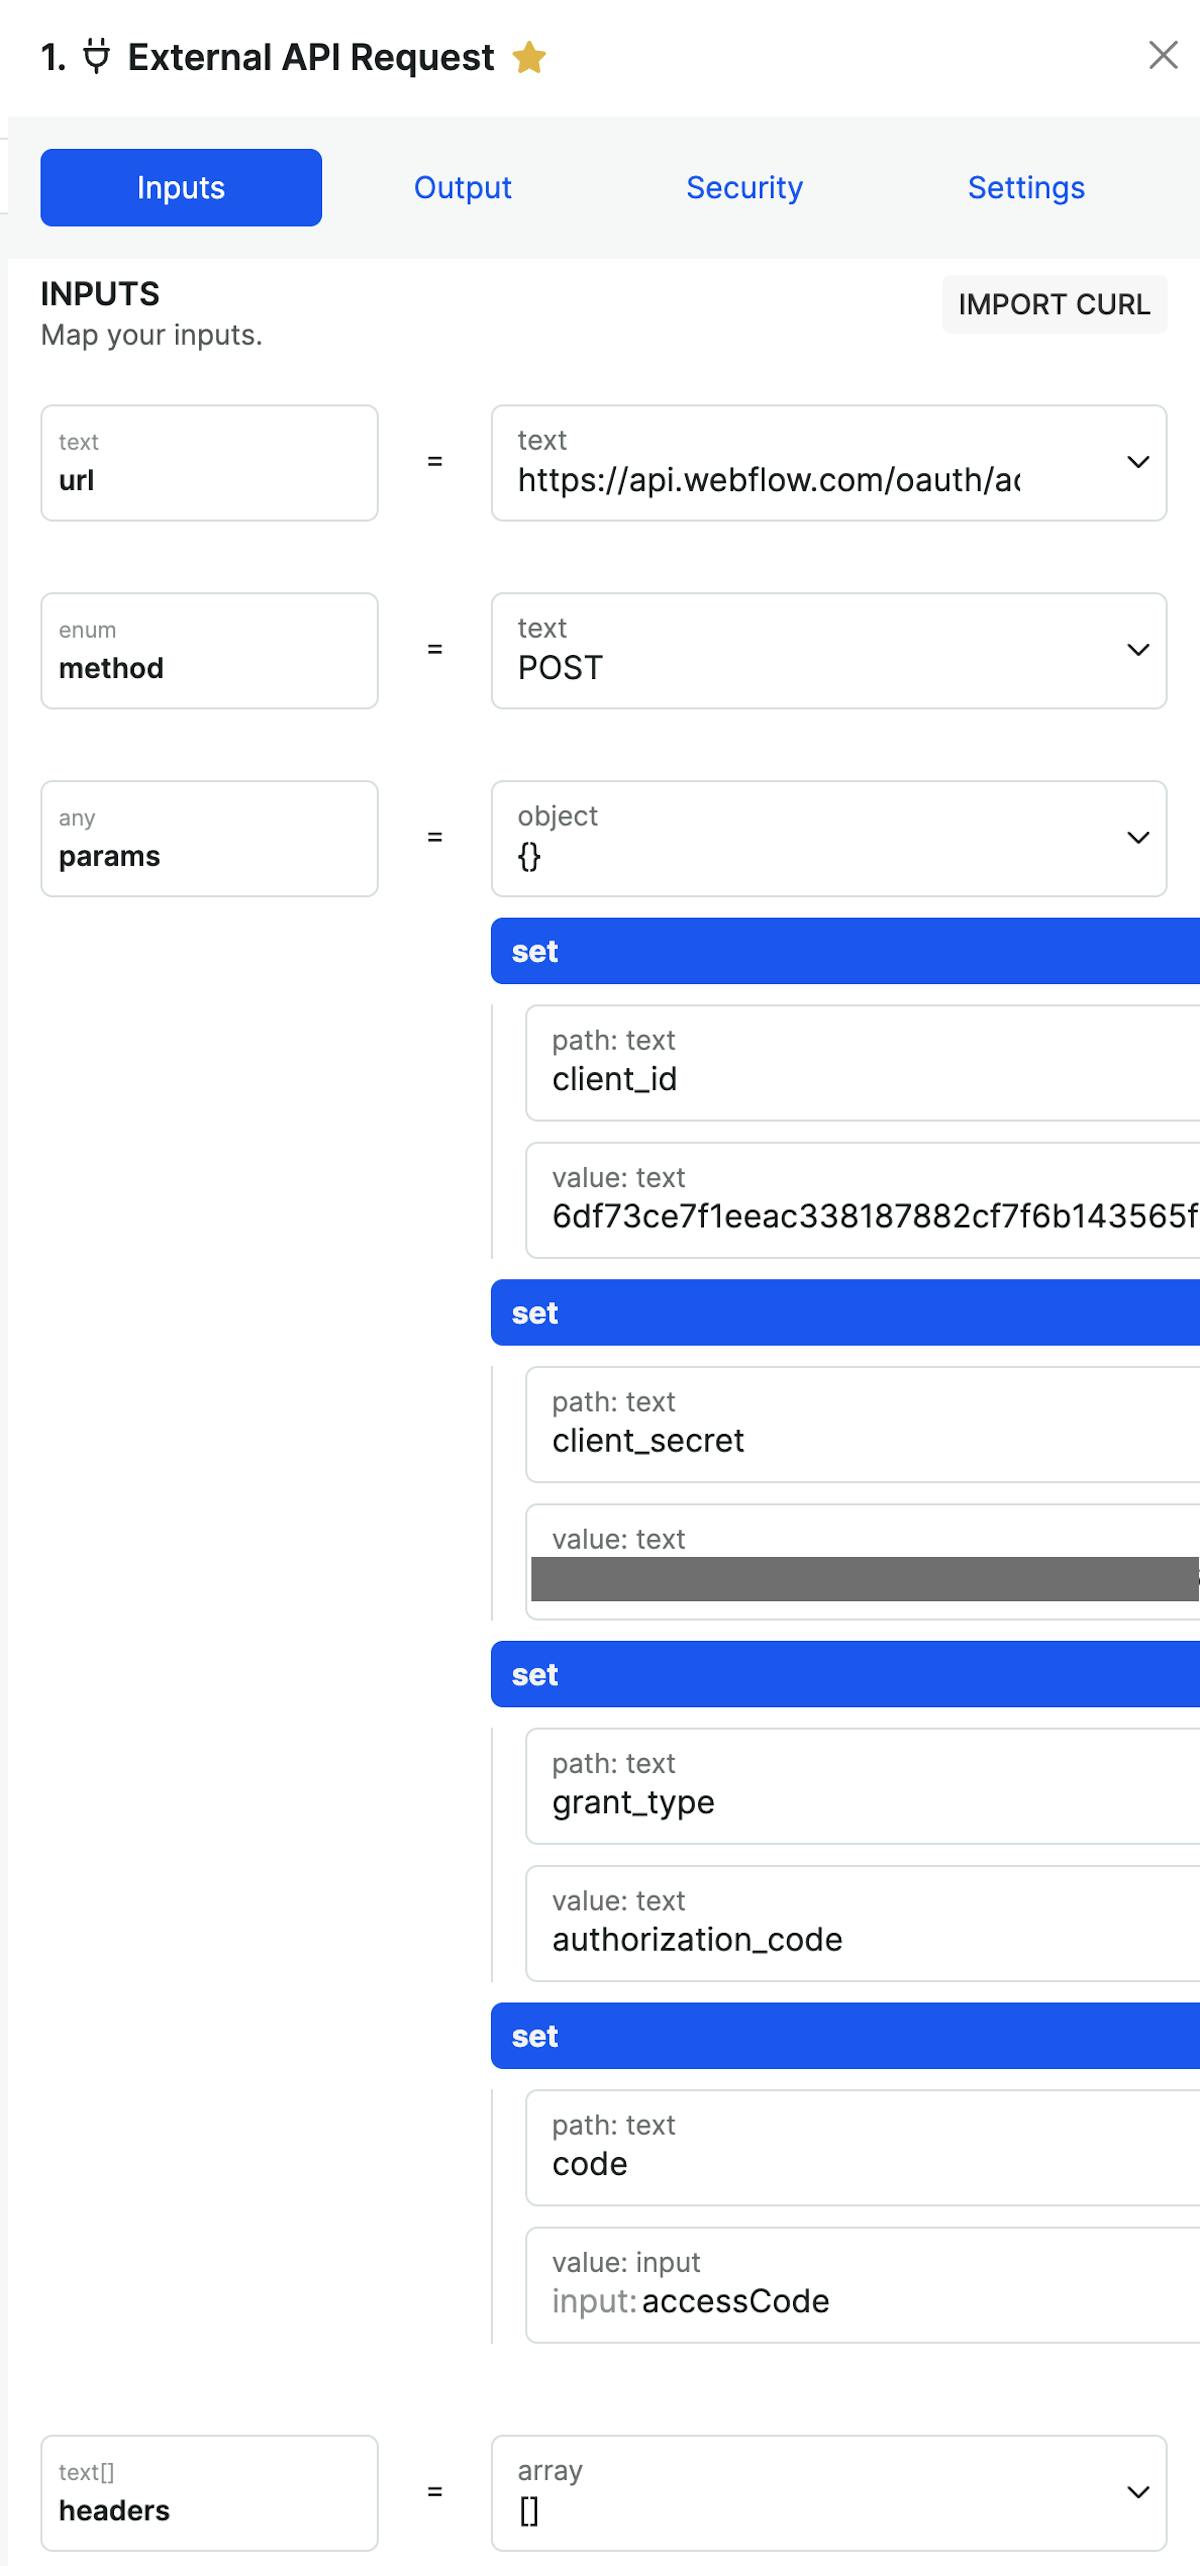The width and height of the screenshot is (1200, 2566).
Task: Click the gold star favorite icon
Action: (529, 58)
